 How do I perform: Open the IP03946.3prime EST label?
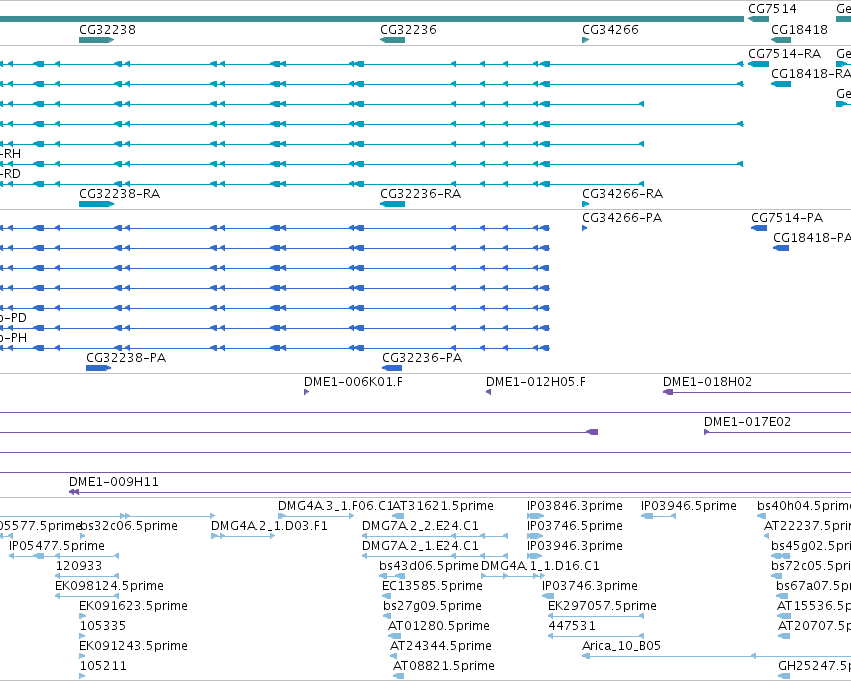(575, 546)
